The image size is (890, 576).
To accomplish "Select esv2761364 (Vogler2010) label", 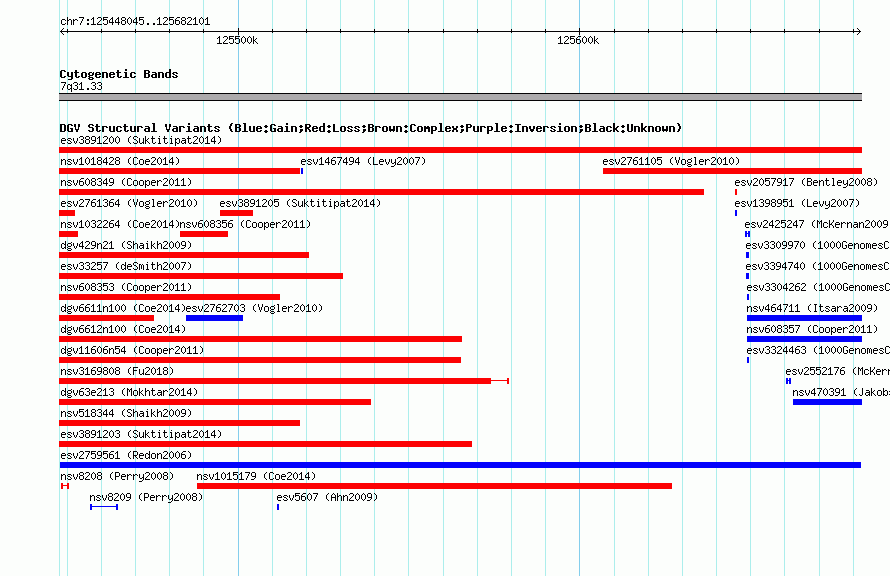I will click(x=129, y=203).
